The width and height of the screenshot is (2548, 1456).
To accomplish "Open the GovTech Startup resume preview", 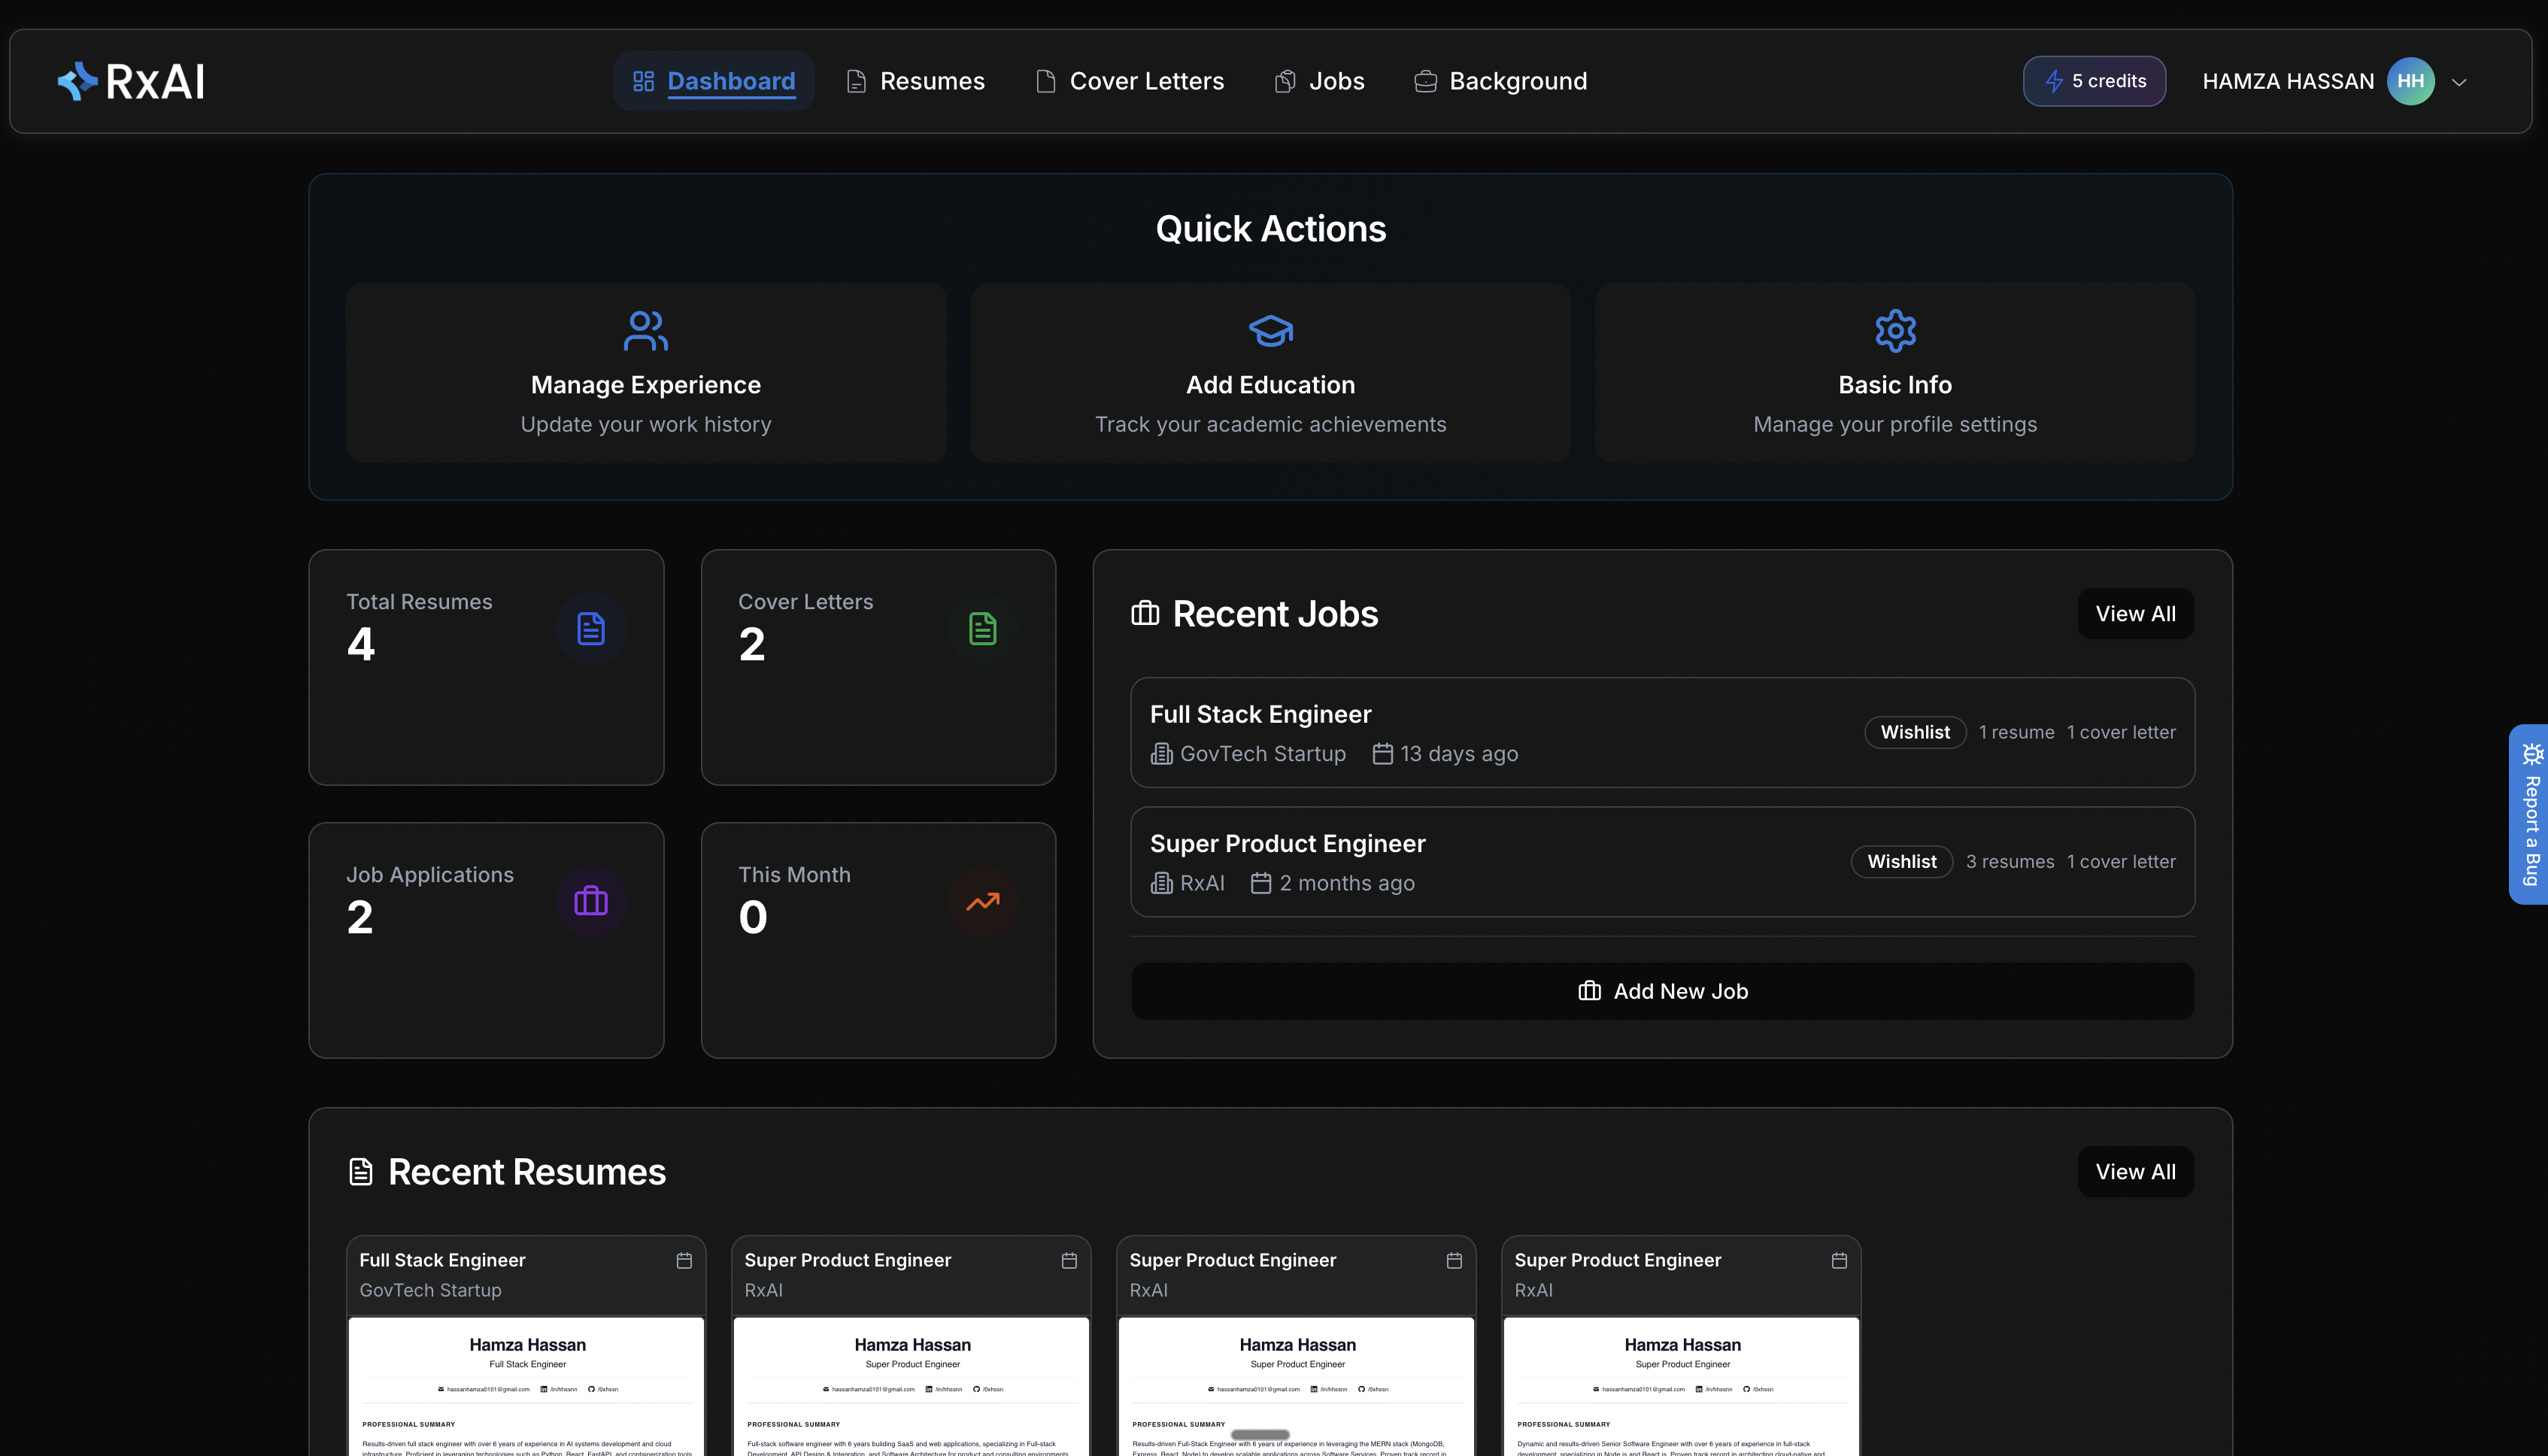I will point(526,1390).
